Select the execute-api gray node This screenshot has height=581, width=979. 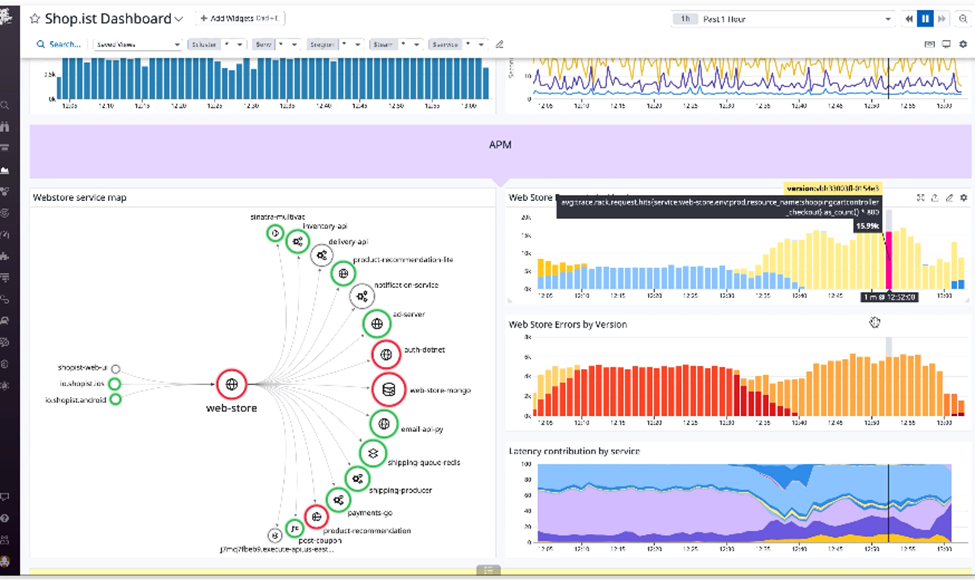point(275,535)
